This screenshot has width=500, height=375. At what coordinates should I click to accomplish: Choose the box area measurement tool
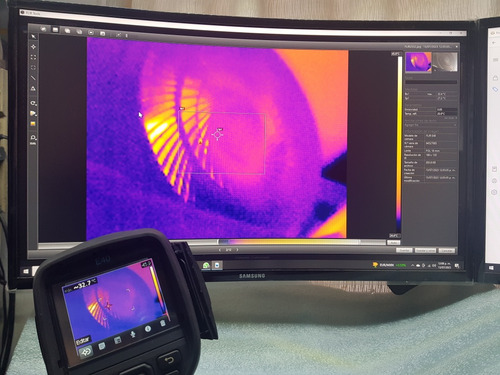[x=33, y=57]
